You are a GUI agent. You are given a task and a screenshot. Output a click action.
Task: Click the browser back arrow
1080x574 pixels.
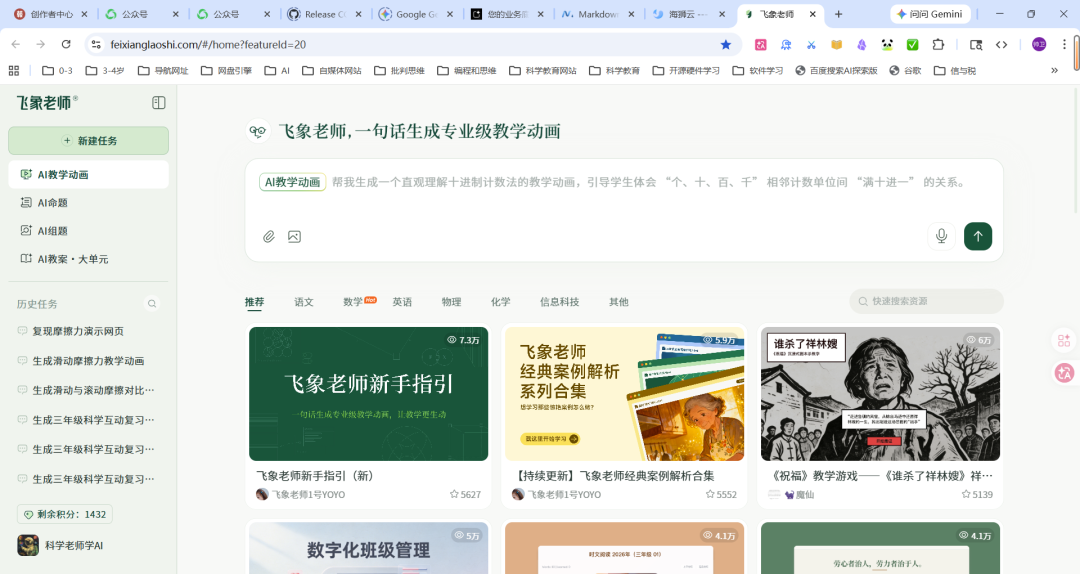(x=16, y=44)
